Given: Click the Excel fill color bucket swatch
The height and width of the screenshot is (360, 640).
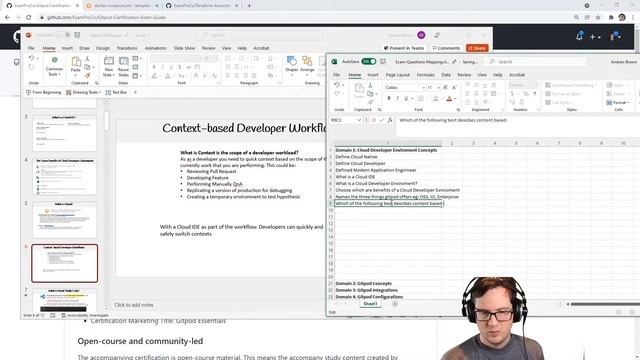Looking at the screenshot, I should 436,98.
